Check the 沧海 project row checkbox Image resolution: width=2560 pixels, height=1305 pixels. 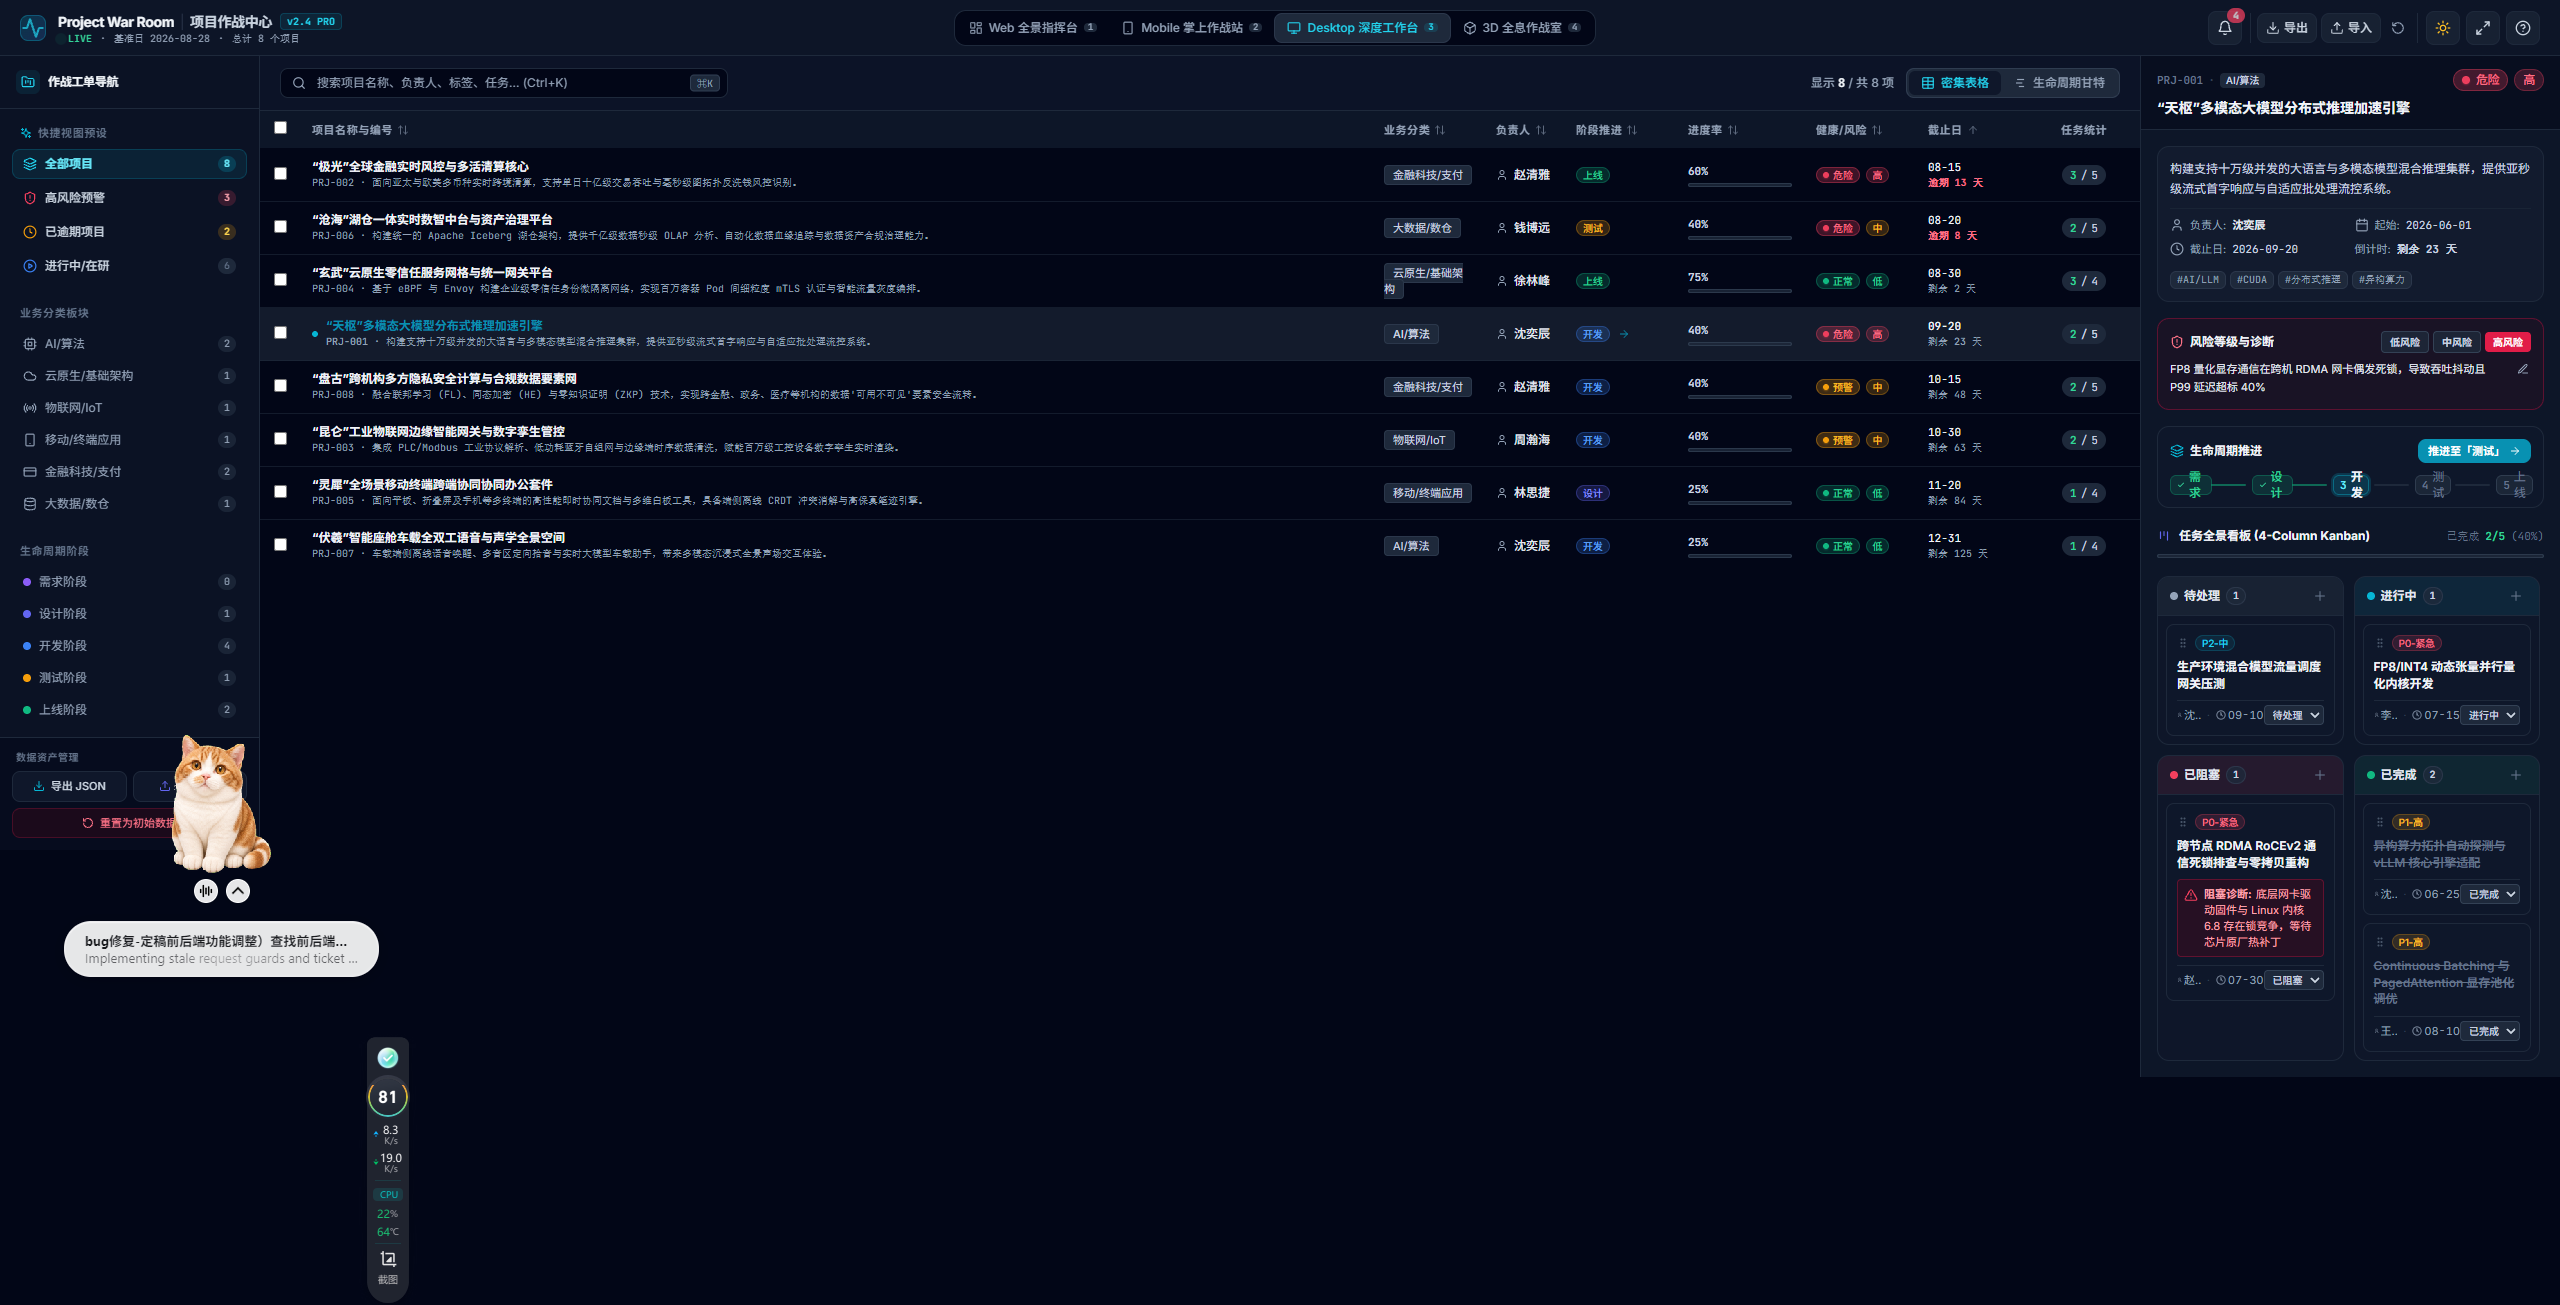click(x=281, y=227)
